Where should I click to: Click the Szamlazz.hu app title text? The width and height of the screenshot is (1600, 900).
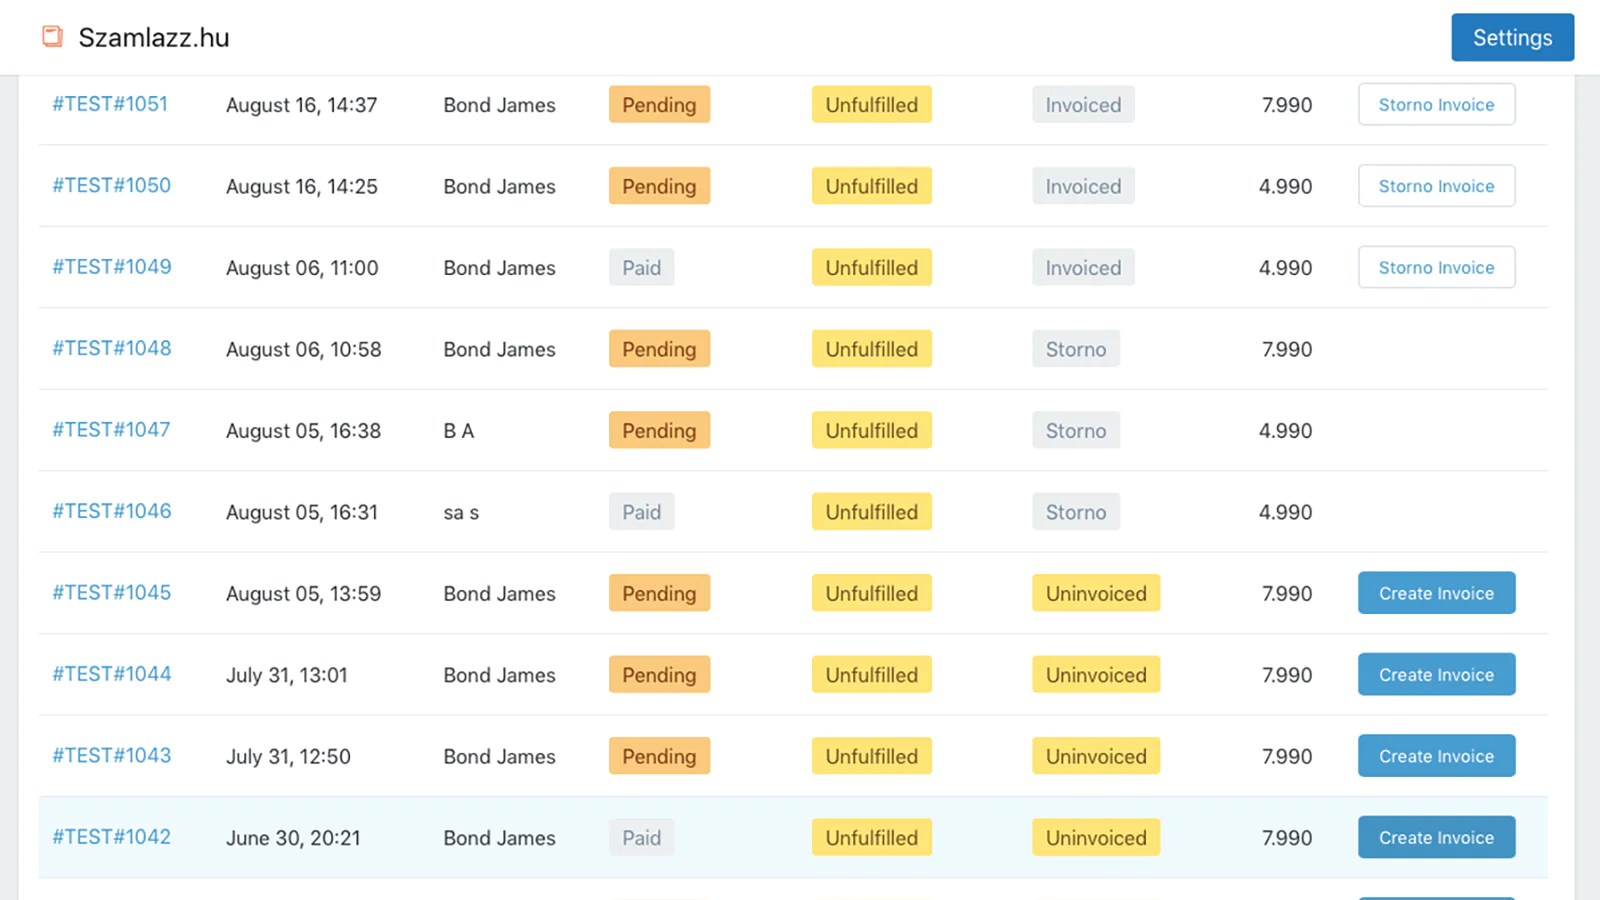tap(154, 38)
